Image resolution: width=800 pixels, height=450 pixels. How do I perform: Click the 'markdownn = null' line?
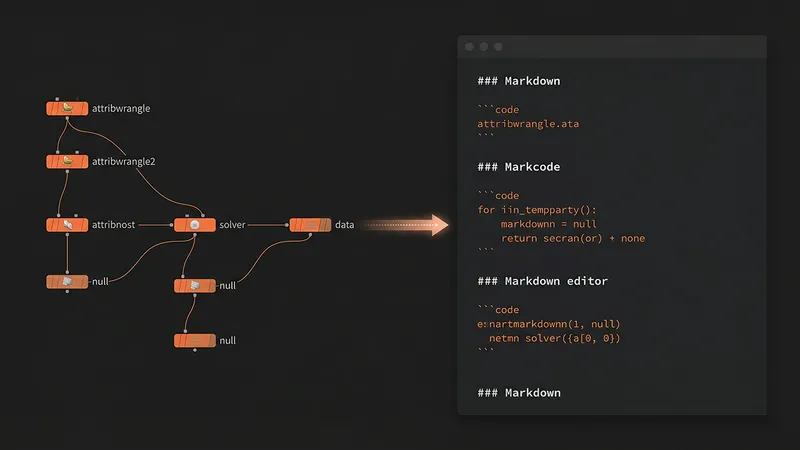548,224
